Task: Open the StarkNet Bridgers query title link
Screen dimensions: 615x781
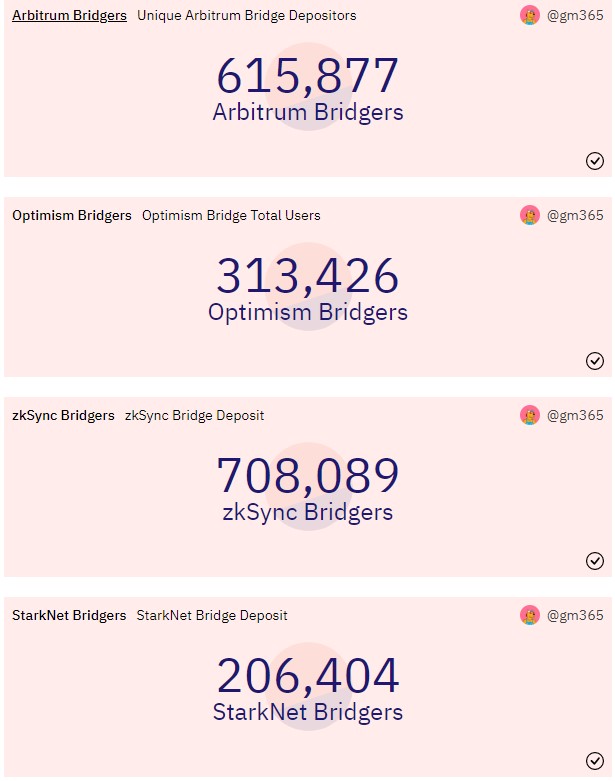Action: [69, 615]
